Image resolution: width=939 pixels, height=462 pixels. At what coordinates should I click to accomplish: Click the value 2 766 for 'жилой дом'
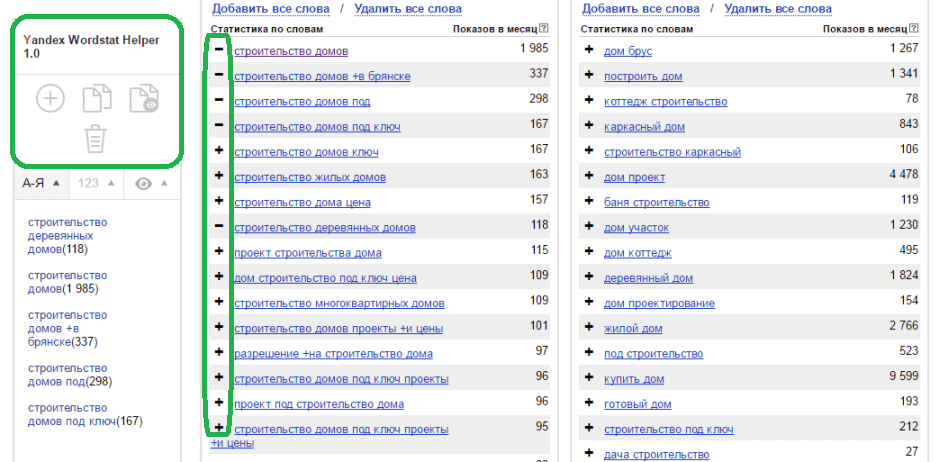pyautogui.click(x=904, y=326)
